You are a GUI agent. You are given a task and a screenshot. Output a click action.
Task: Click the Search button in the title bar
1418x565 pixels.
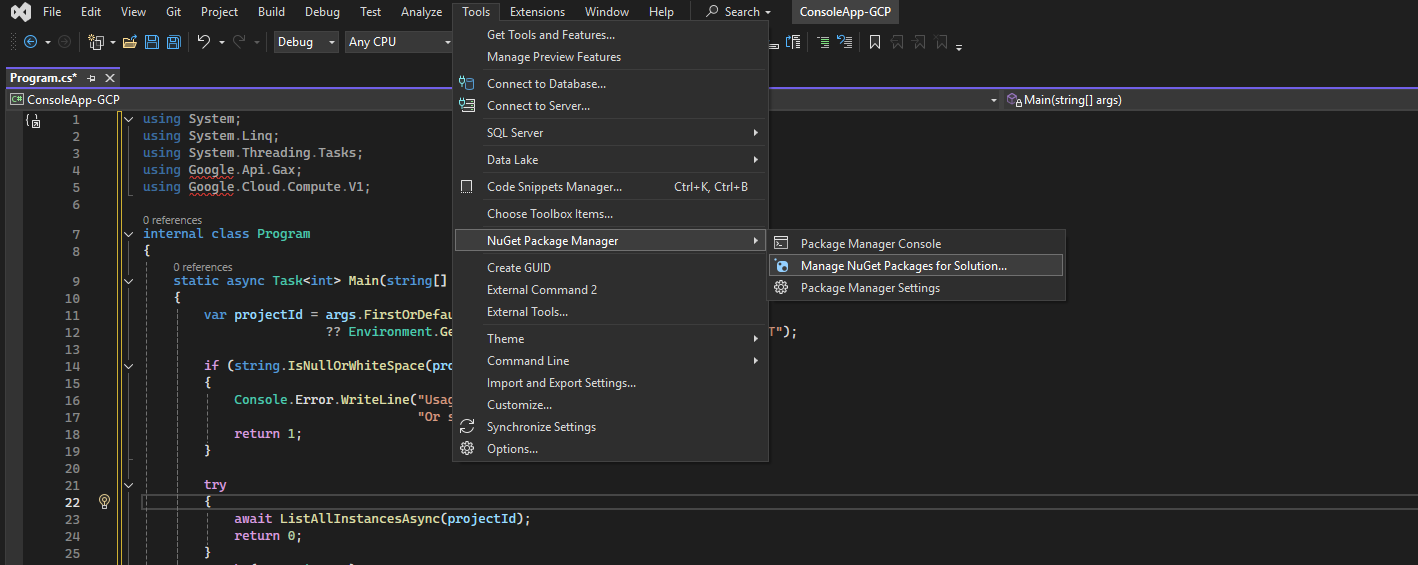tap(740, 12)
